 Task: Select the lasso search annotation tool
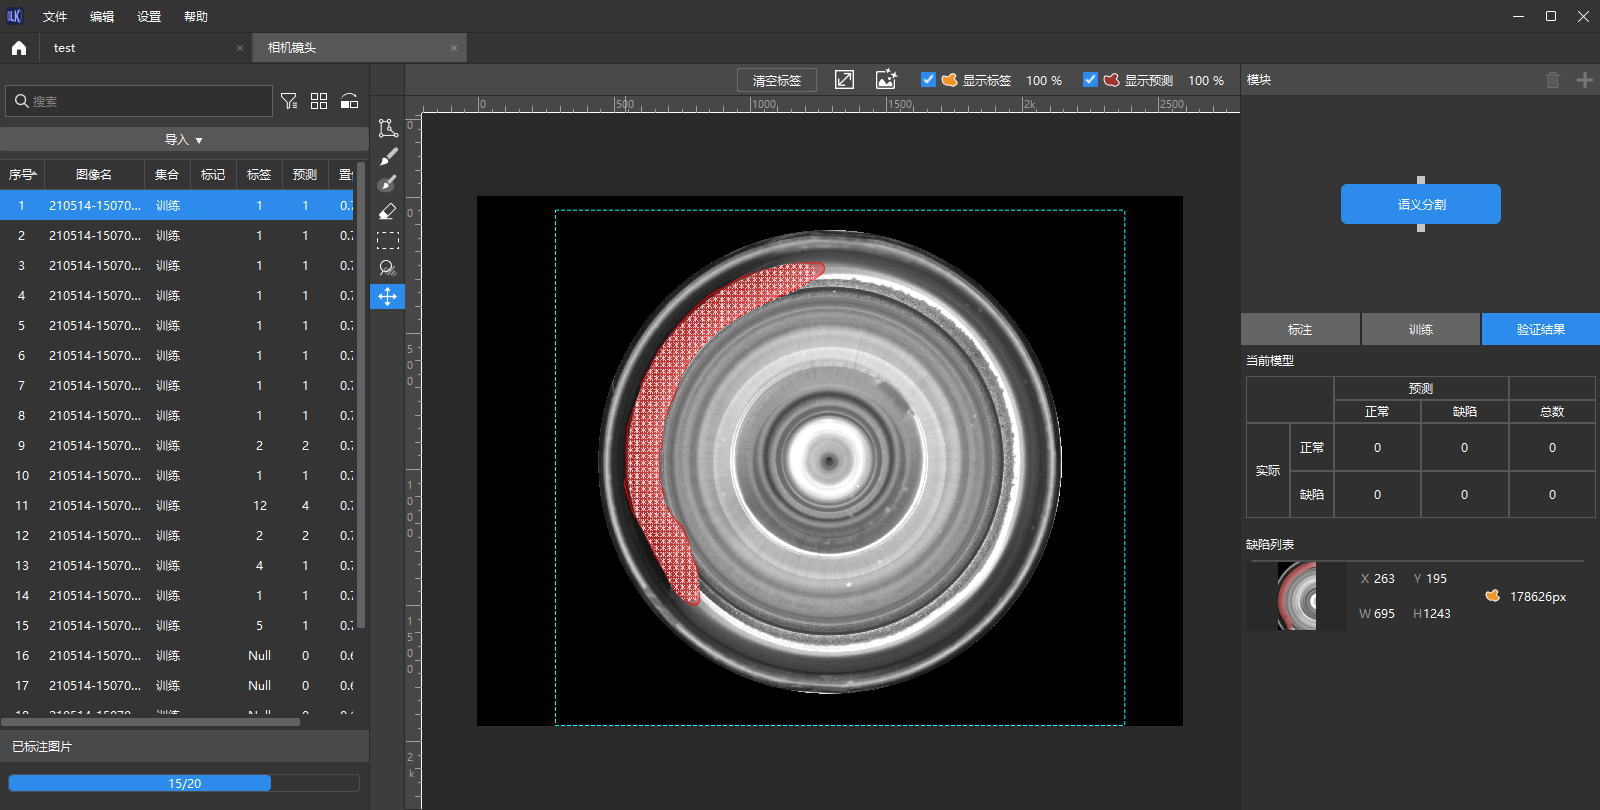388,268
